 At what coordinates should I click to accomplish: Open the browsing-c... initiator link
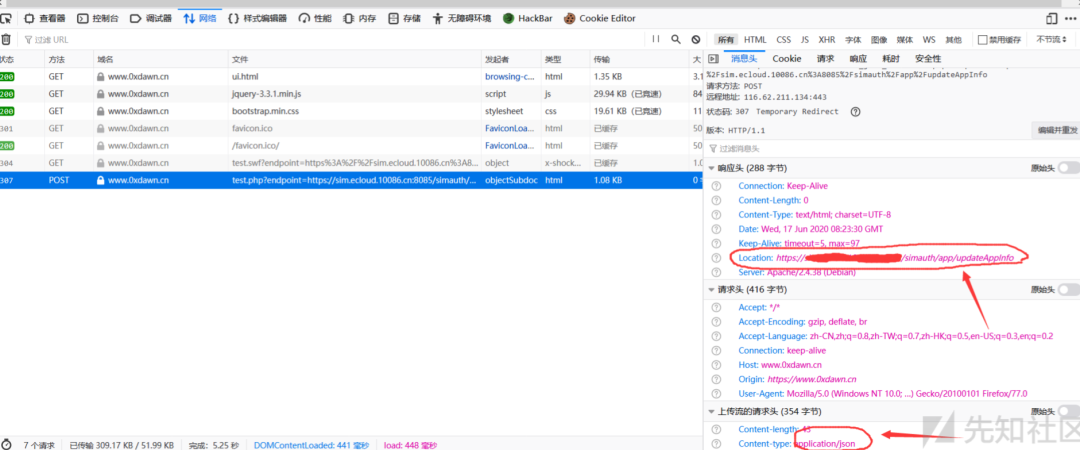tap(510, 76)
